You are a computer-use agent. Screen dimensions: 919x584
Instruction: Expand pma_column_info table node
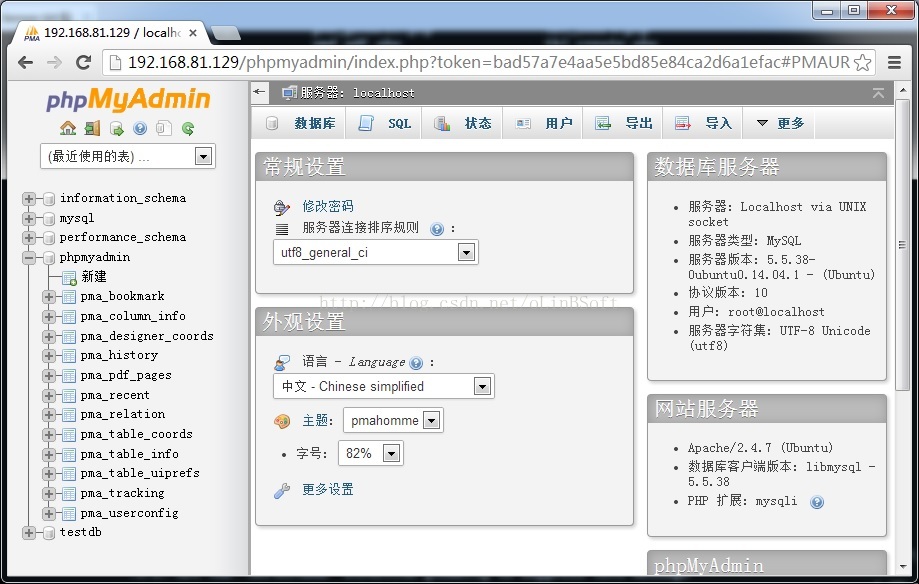click(x=49, y=317)
